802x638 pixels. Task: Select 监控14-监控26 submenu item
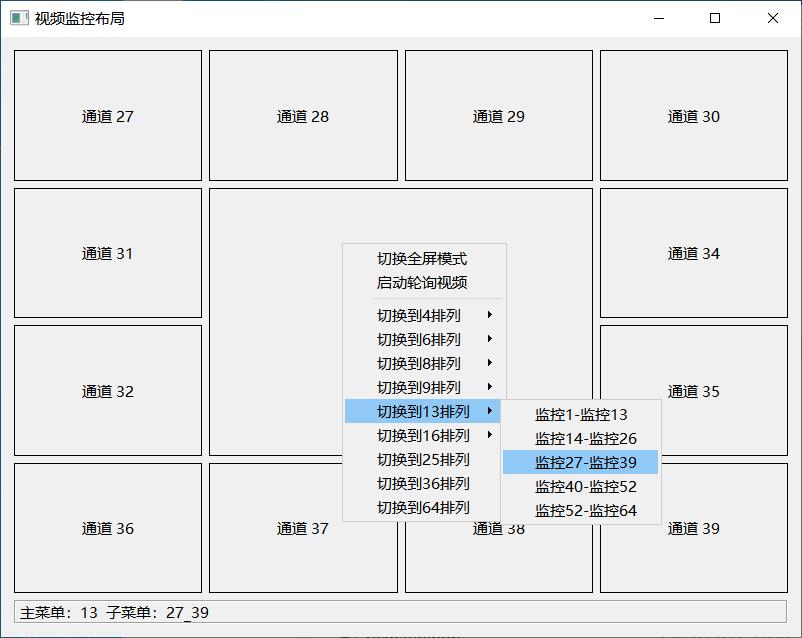[585, 438]
